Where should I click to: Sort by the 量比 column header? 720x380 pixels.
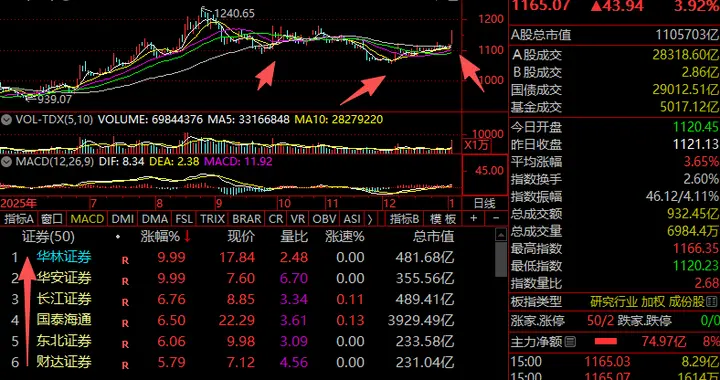tap(294, 237)
